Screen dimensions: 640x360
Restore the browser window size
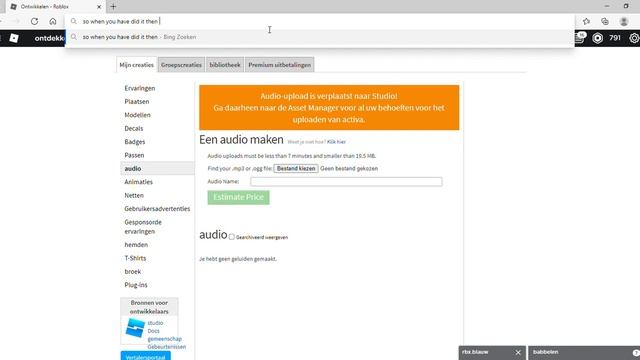(626, 6)
